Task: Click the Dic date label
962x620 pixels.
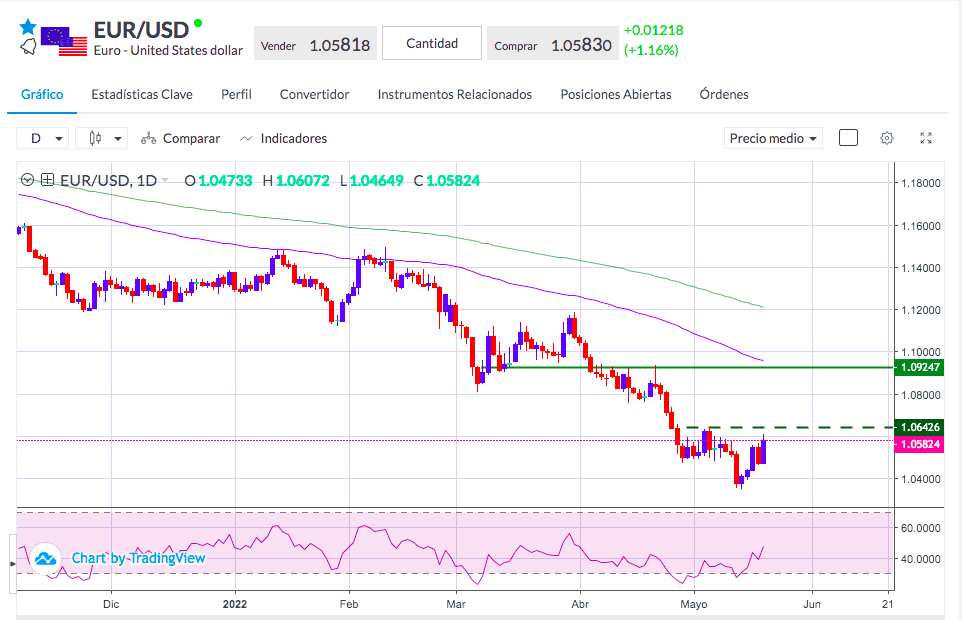Action: 111,604
